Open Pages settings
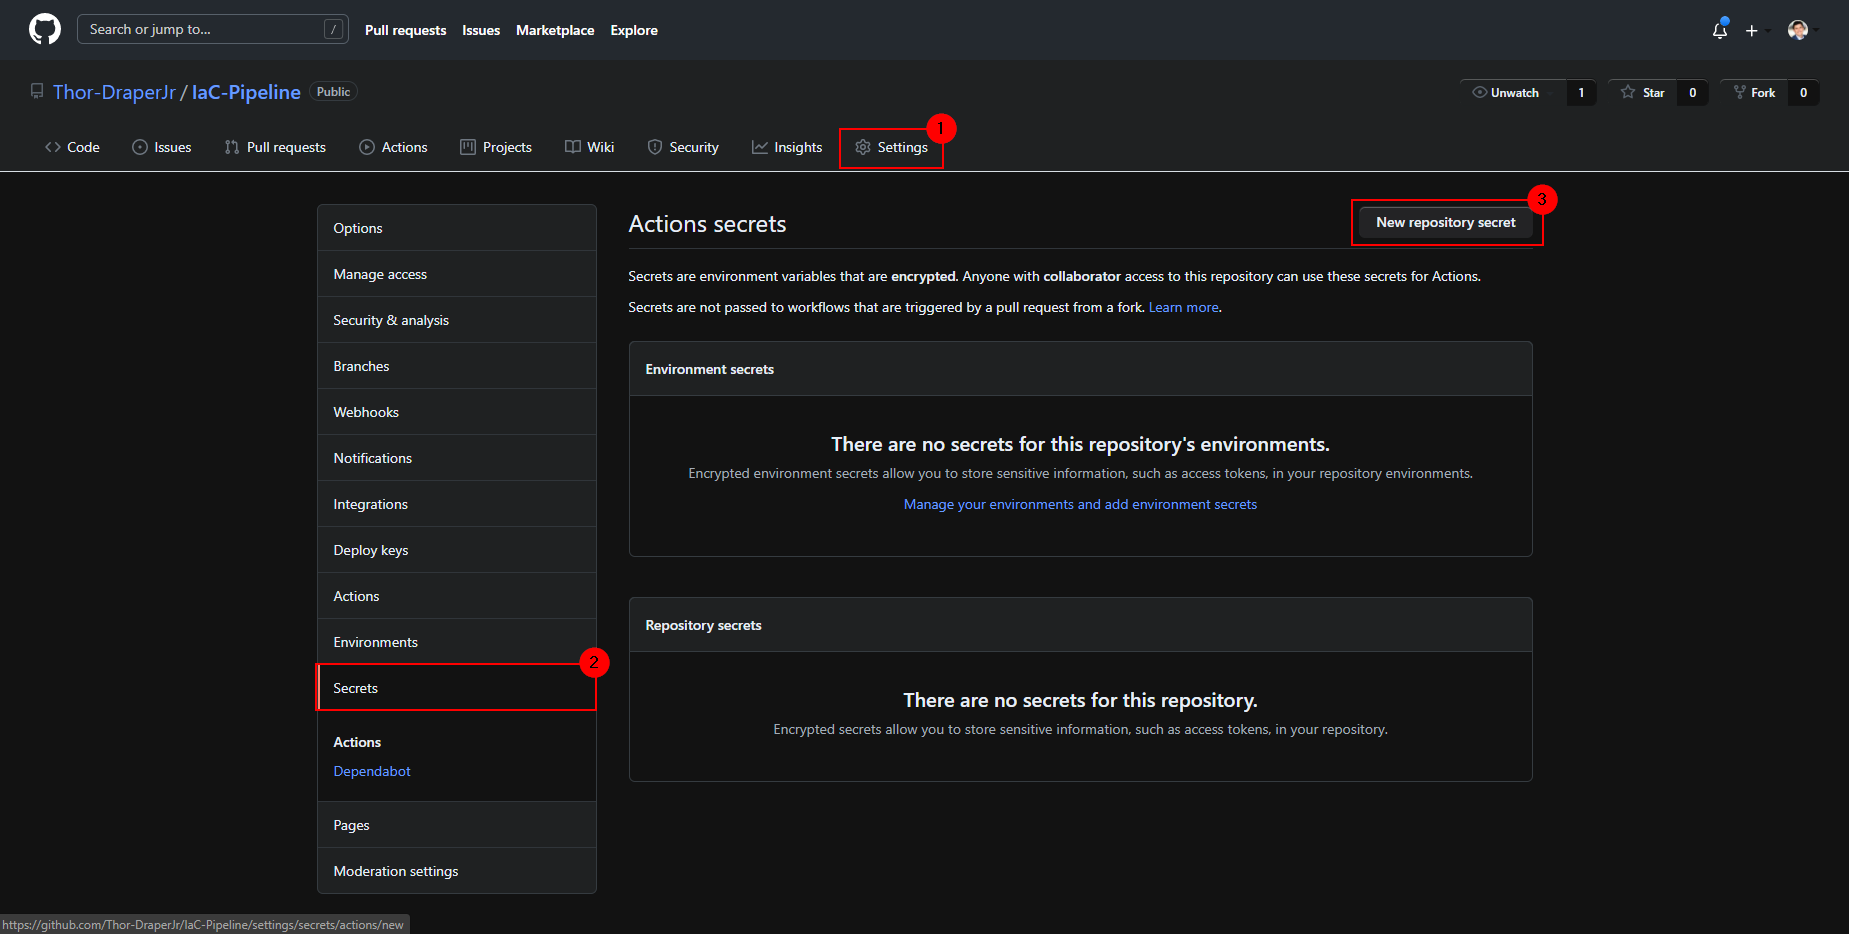The height and width of the screenshot is (934, 1849). pyautogui.click(x=457, y=825)
